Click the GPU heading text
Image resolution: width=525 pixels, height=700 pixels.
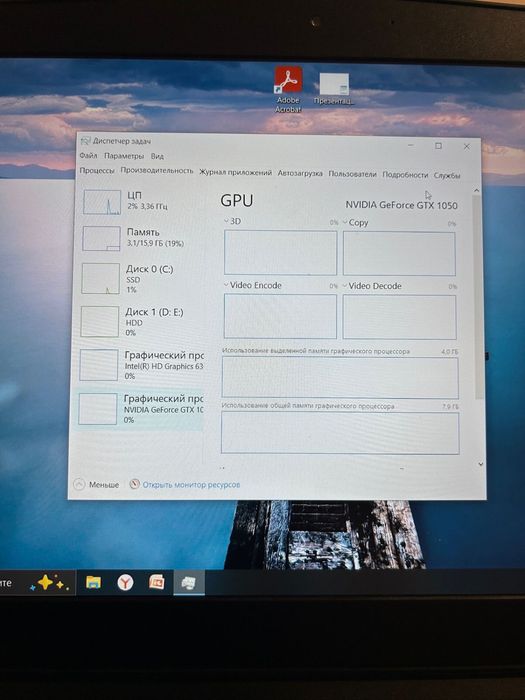tap(237, 200)
